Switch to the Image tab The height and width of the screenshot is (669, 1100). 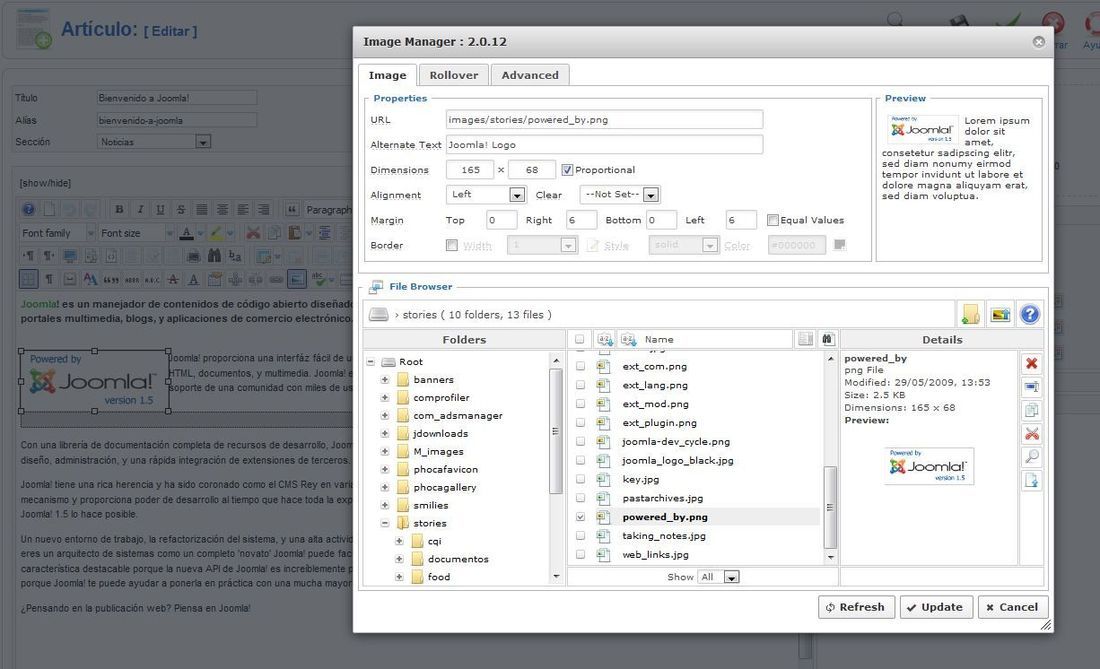(387, 75)
